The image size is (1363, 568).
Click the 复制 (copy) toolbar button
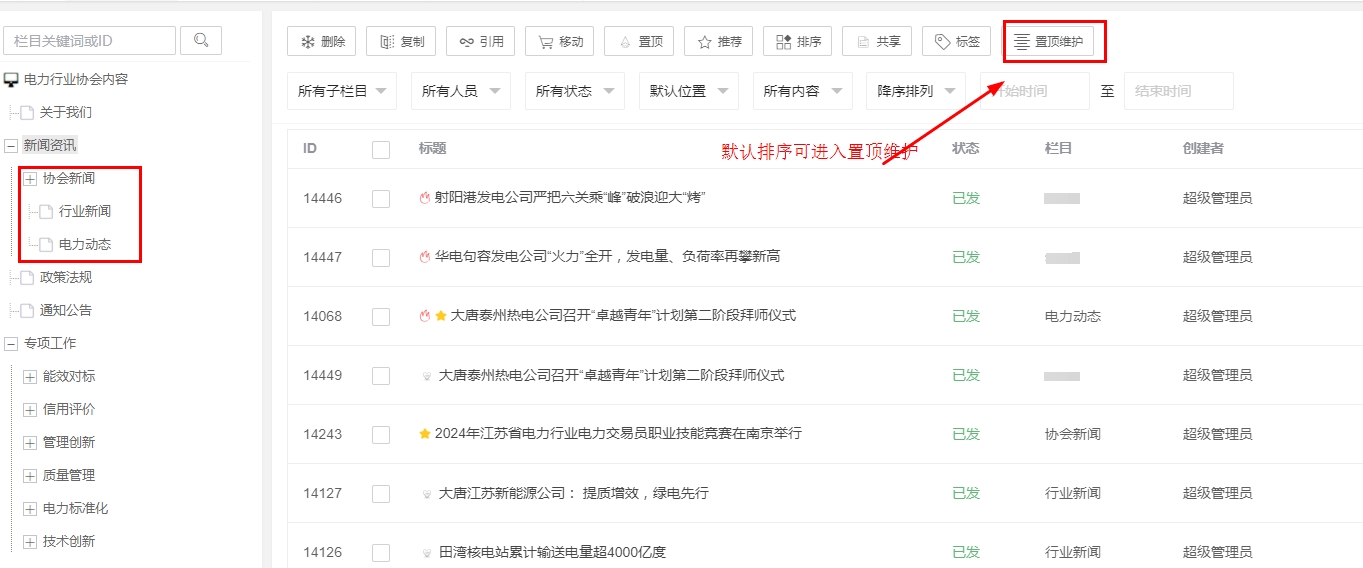point(401,41)
